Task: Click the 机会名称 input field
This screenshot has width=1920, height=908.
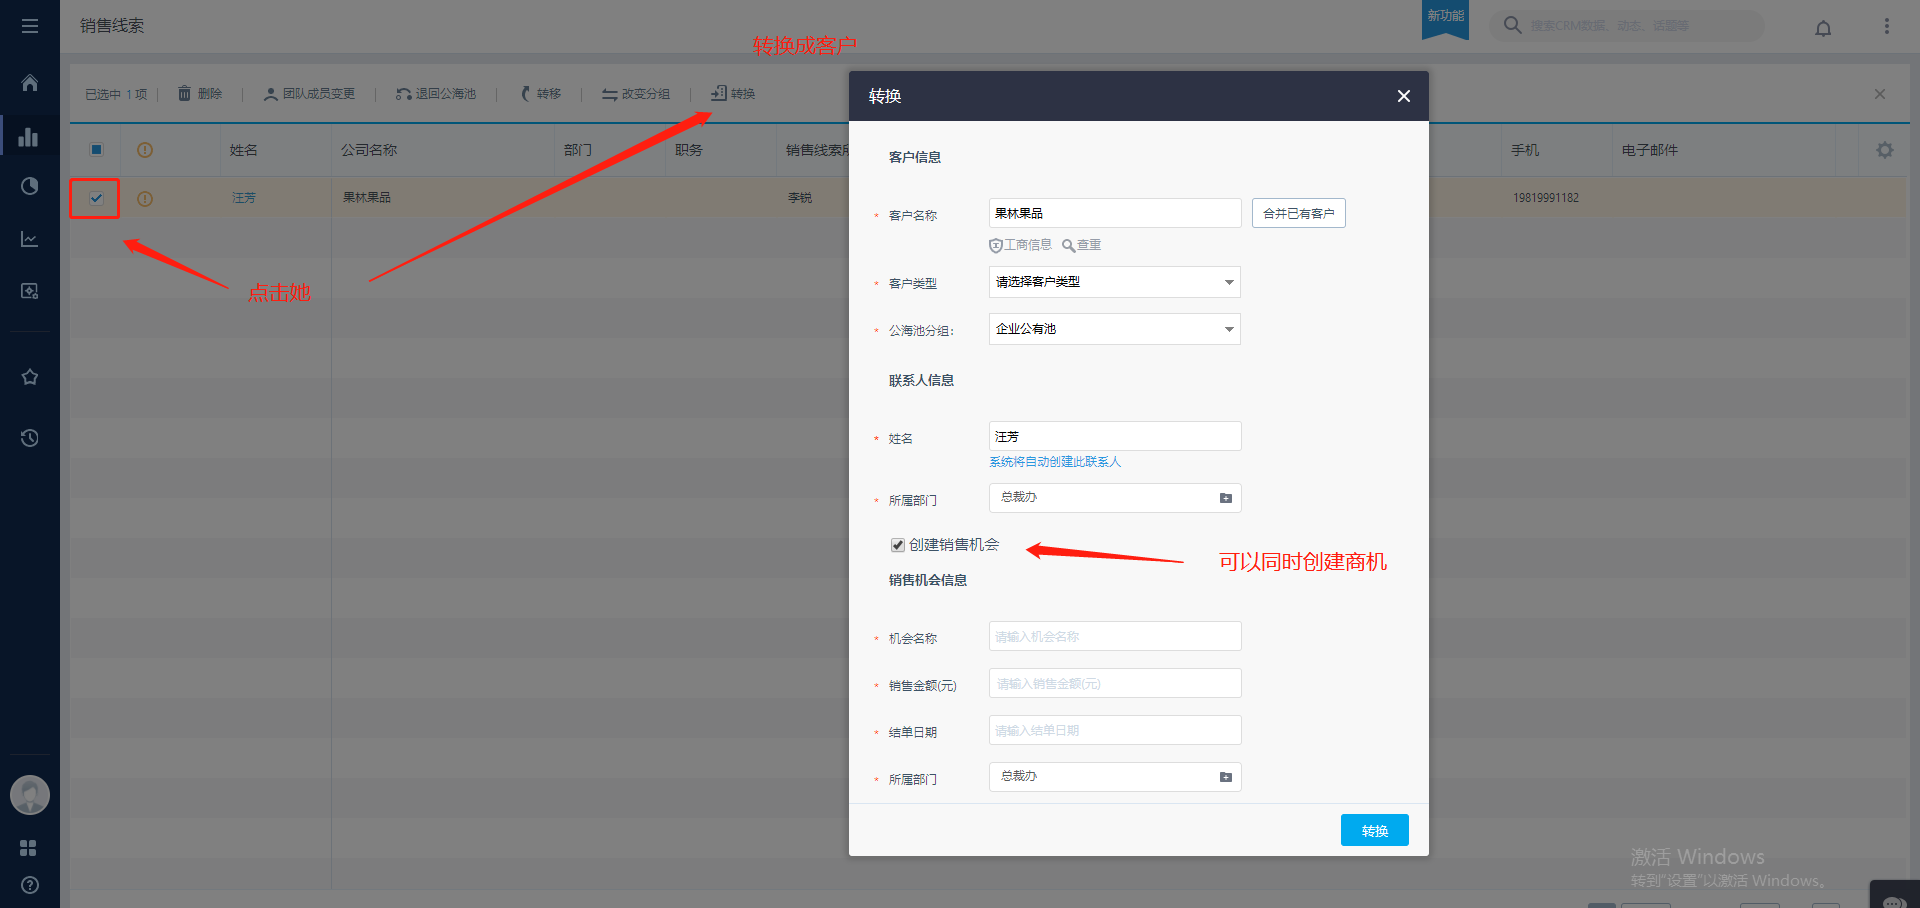Action: coord(1114,636)
